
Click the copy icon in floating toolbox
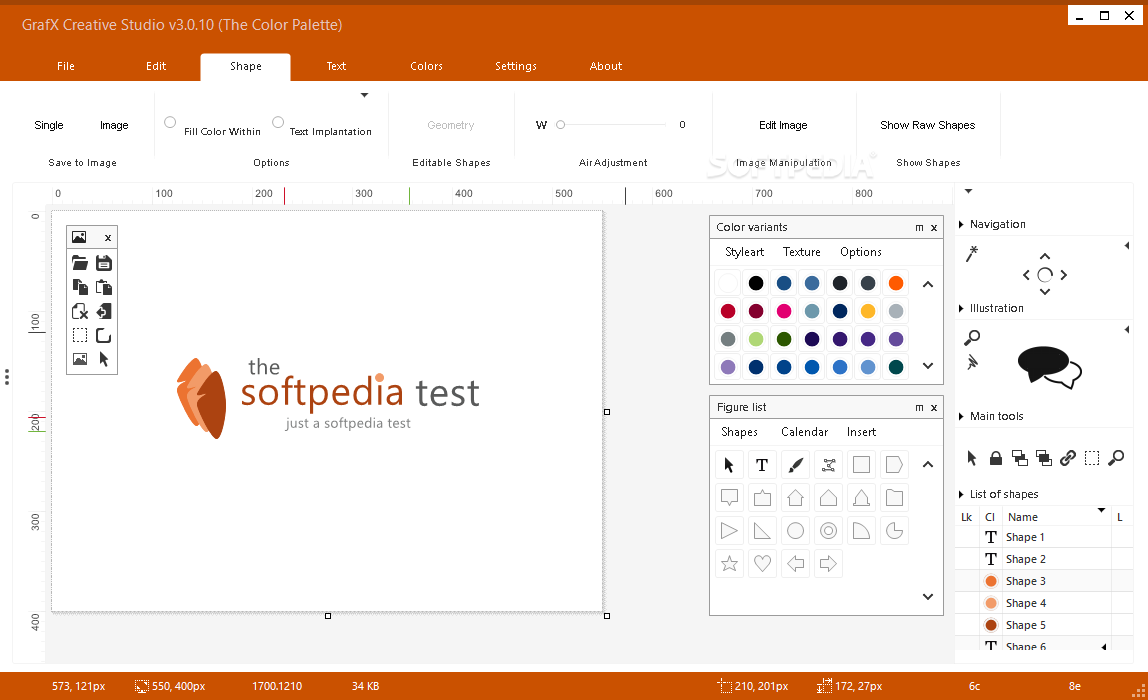(80, 287)
